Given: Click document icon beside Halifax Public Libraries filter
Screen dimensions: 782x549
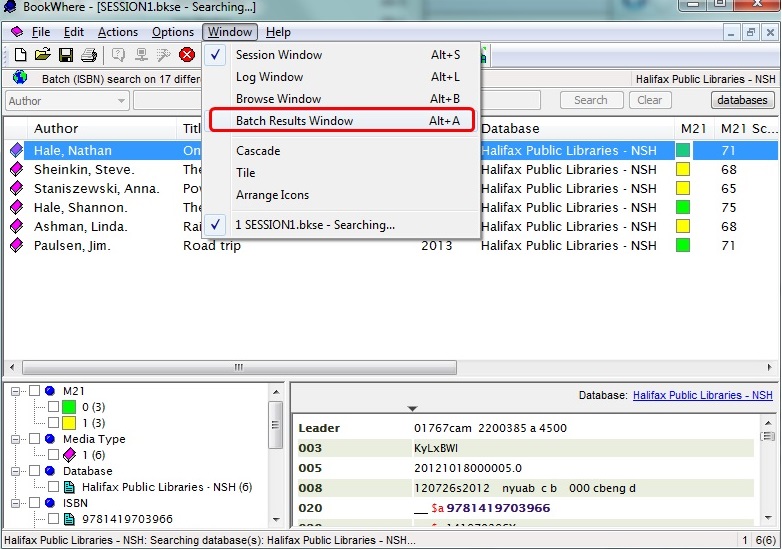Looking at the screenshot, I should [x=69, y=487].
